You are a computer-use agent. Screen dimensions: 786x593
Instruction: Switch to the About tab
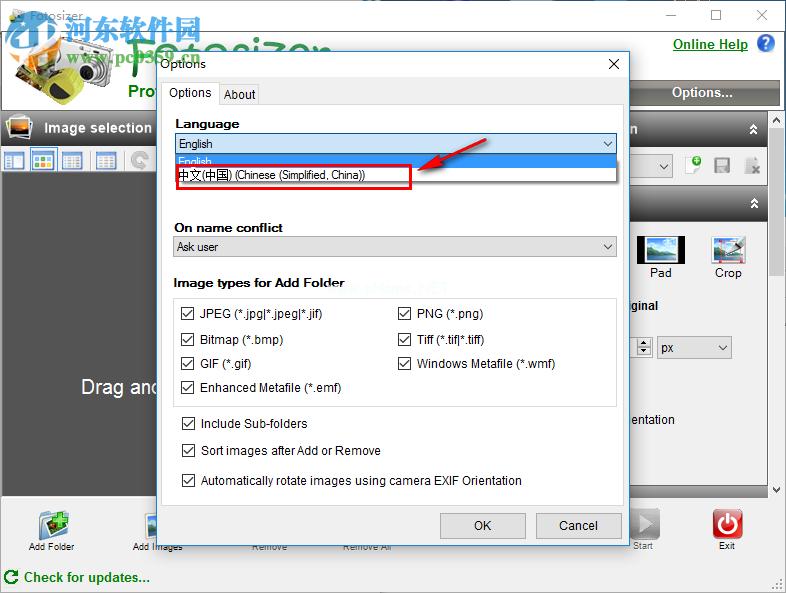point(239,94)
